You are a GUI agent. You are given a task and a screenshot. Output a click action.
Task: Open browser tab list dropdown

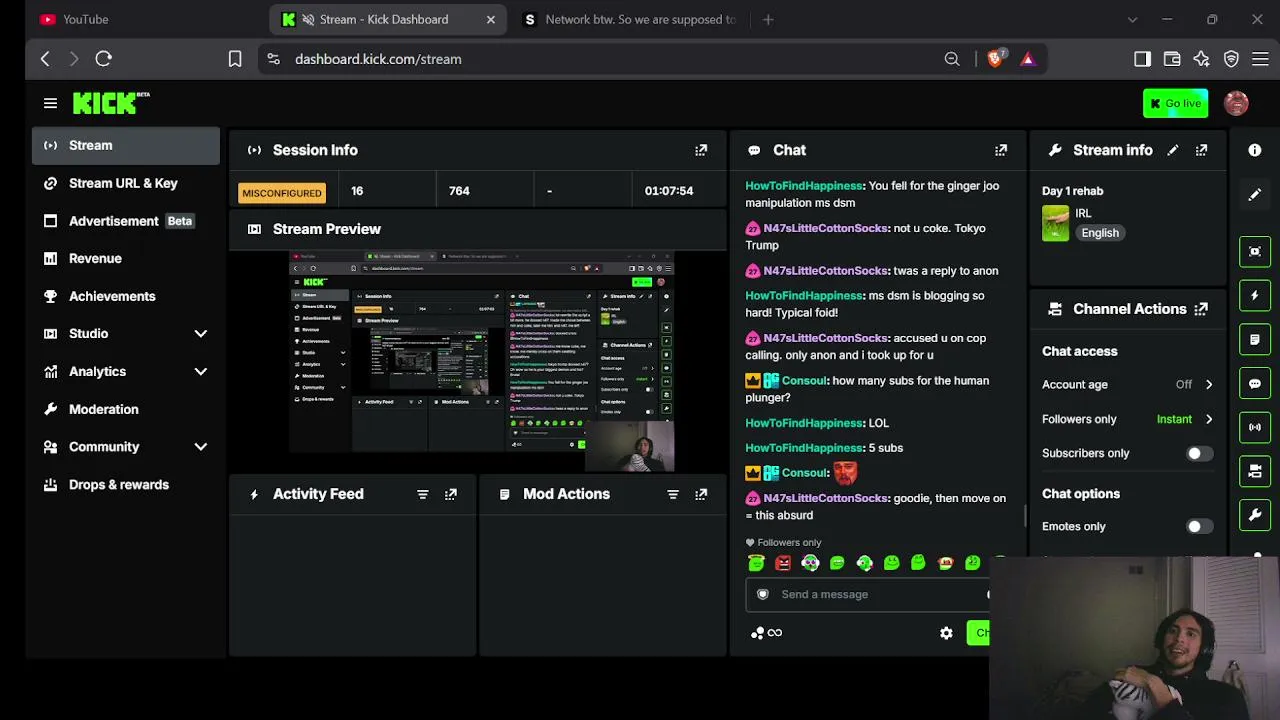tap(1132, 19)
